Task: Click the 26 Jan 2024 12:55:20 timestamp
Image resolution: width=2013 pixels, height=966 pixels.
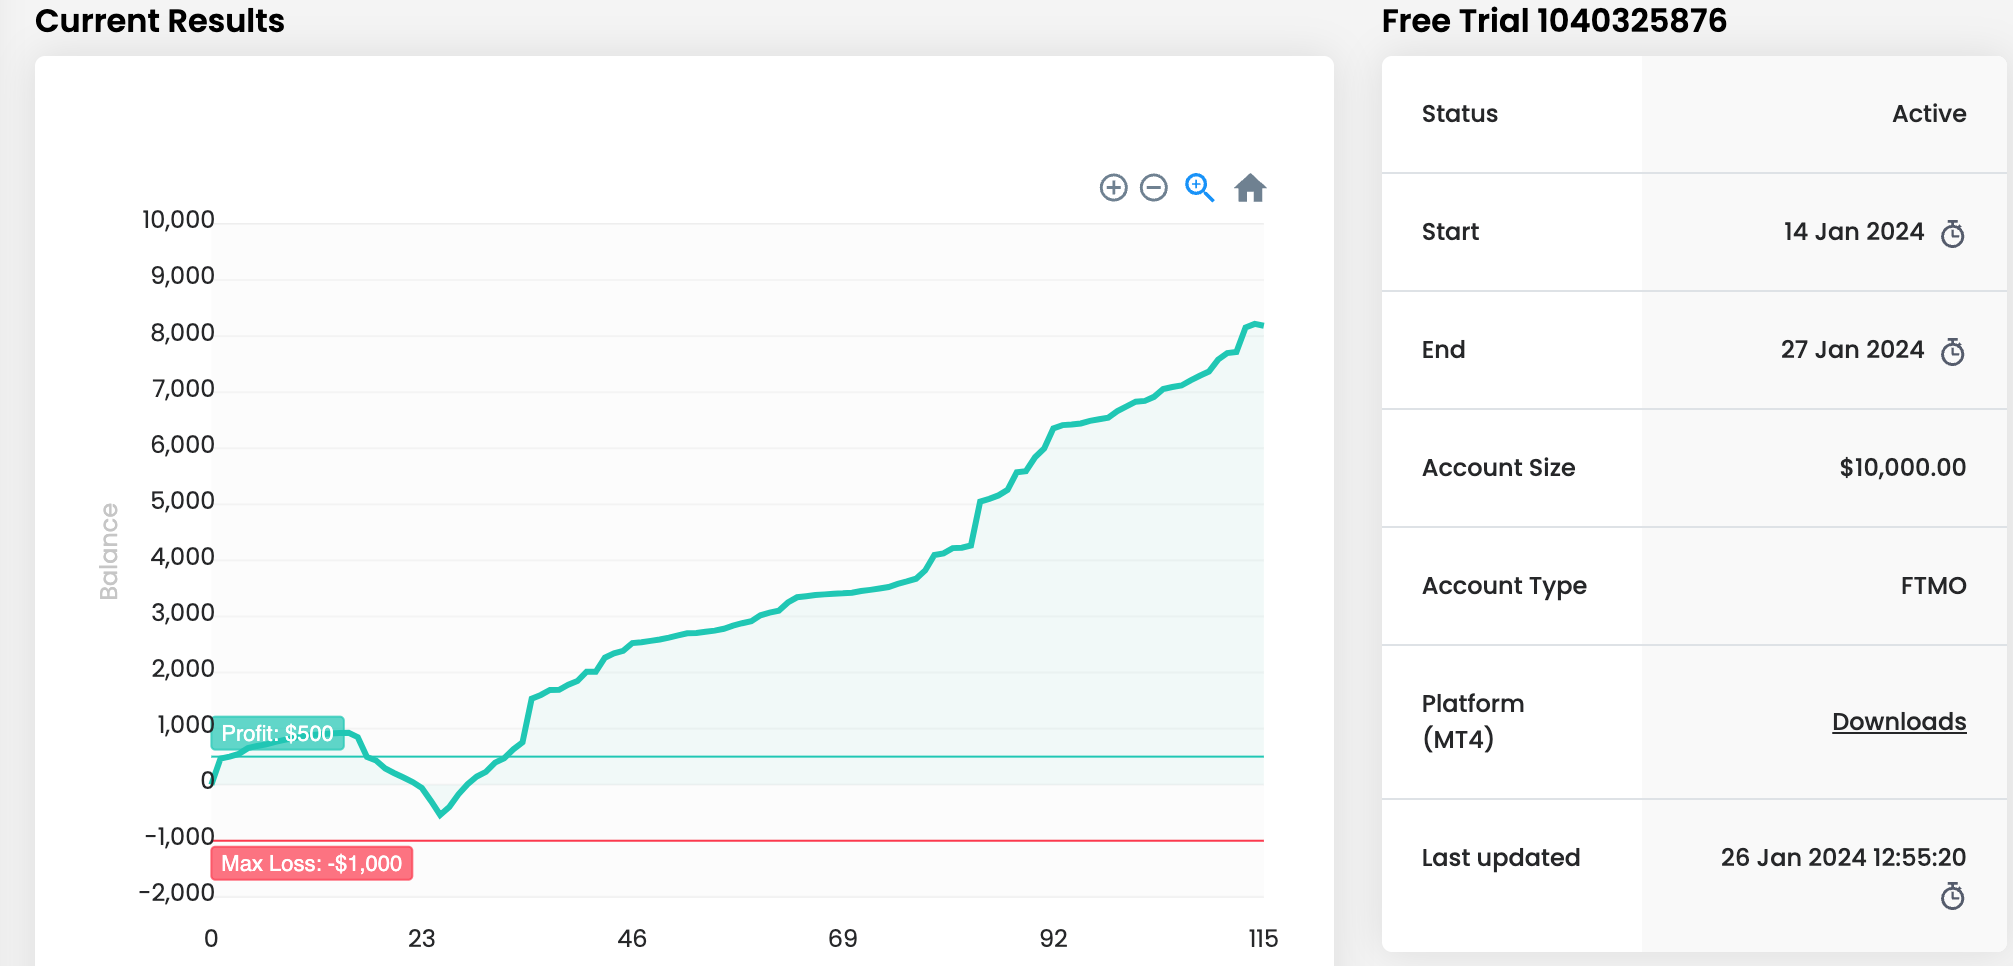Action: pyautogui.click(x=1843, y=858)
